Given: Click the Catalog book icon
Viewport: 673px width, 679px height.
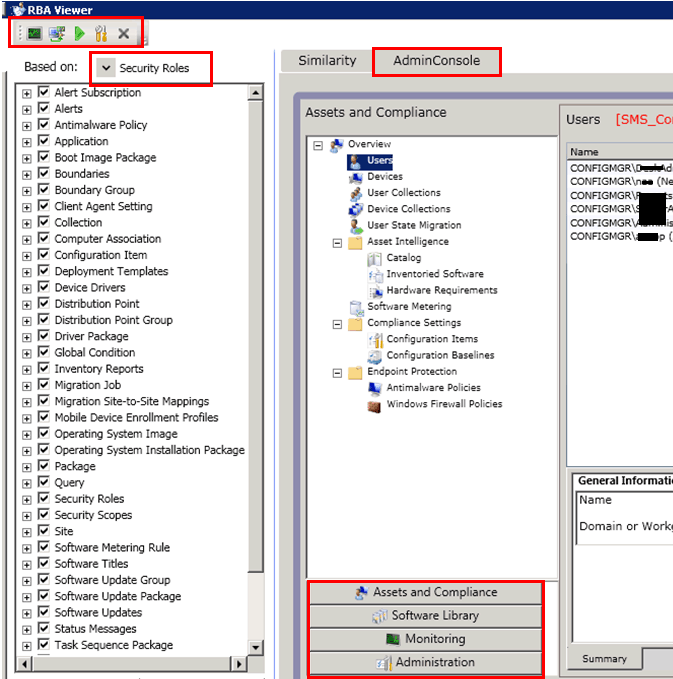Looking at the screenshot, I should (375, 259).
